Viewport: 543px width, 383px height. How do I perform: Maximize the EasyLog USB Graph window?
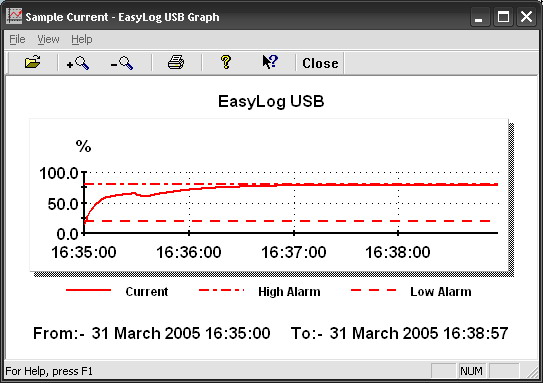point(503,16)
